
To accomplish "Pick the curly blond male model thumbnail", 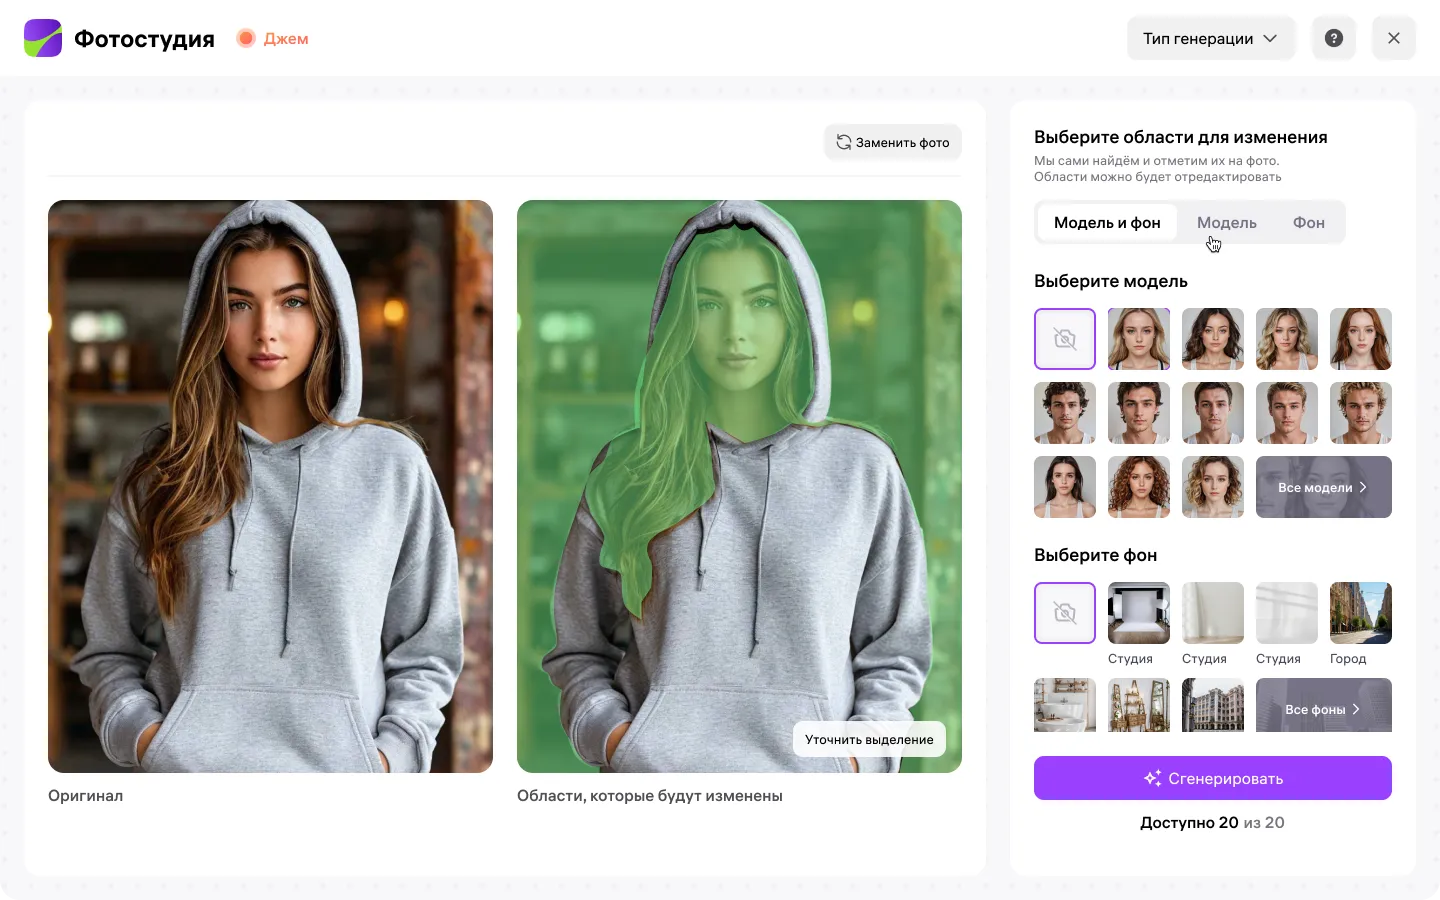I will point(1360,413).
